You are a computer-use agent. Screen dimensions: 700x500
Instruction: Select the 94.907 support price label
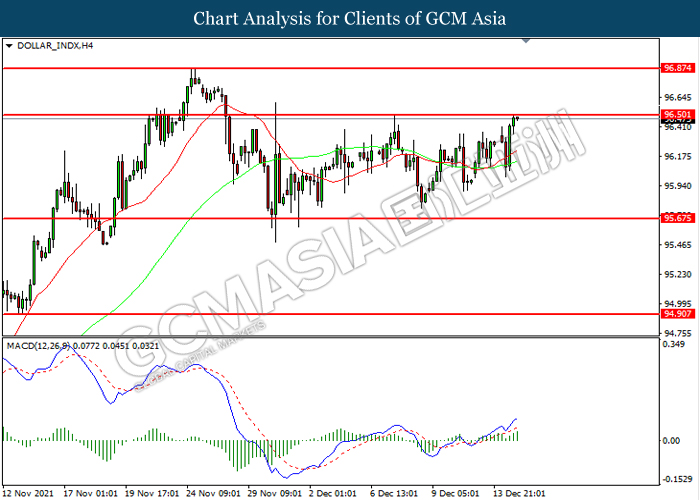click(x=678, y=313)
